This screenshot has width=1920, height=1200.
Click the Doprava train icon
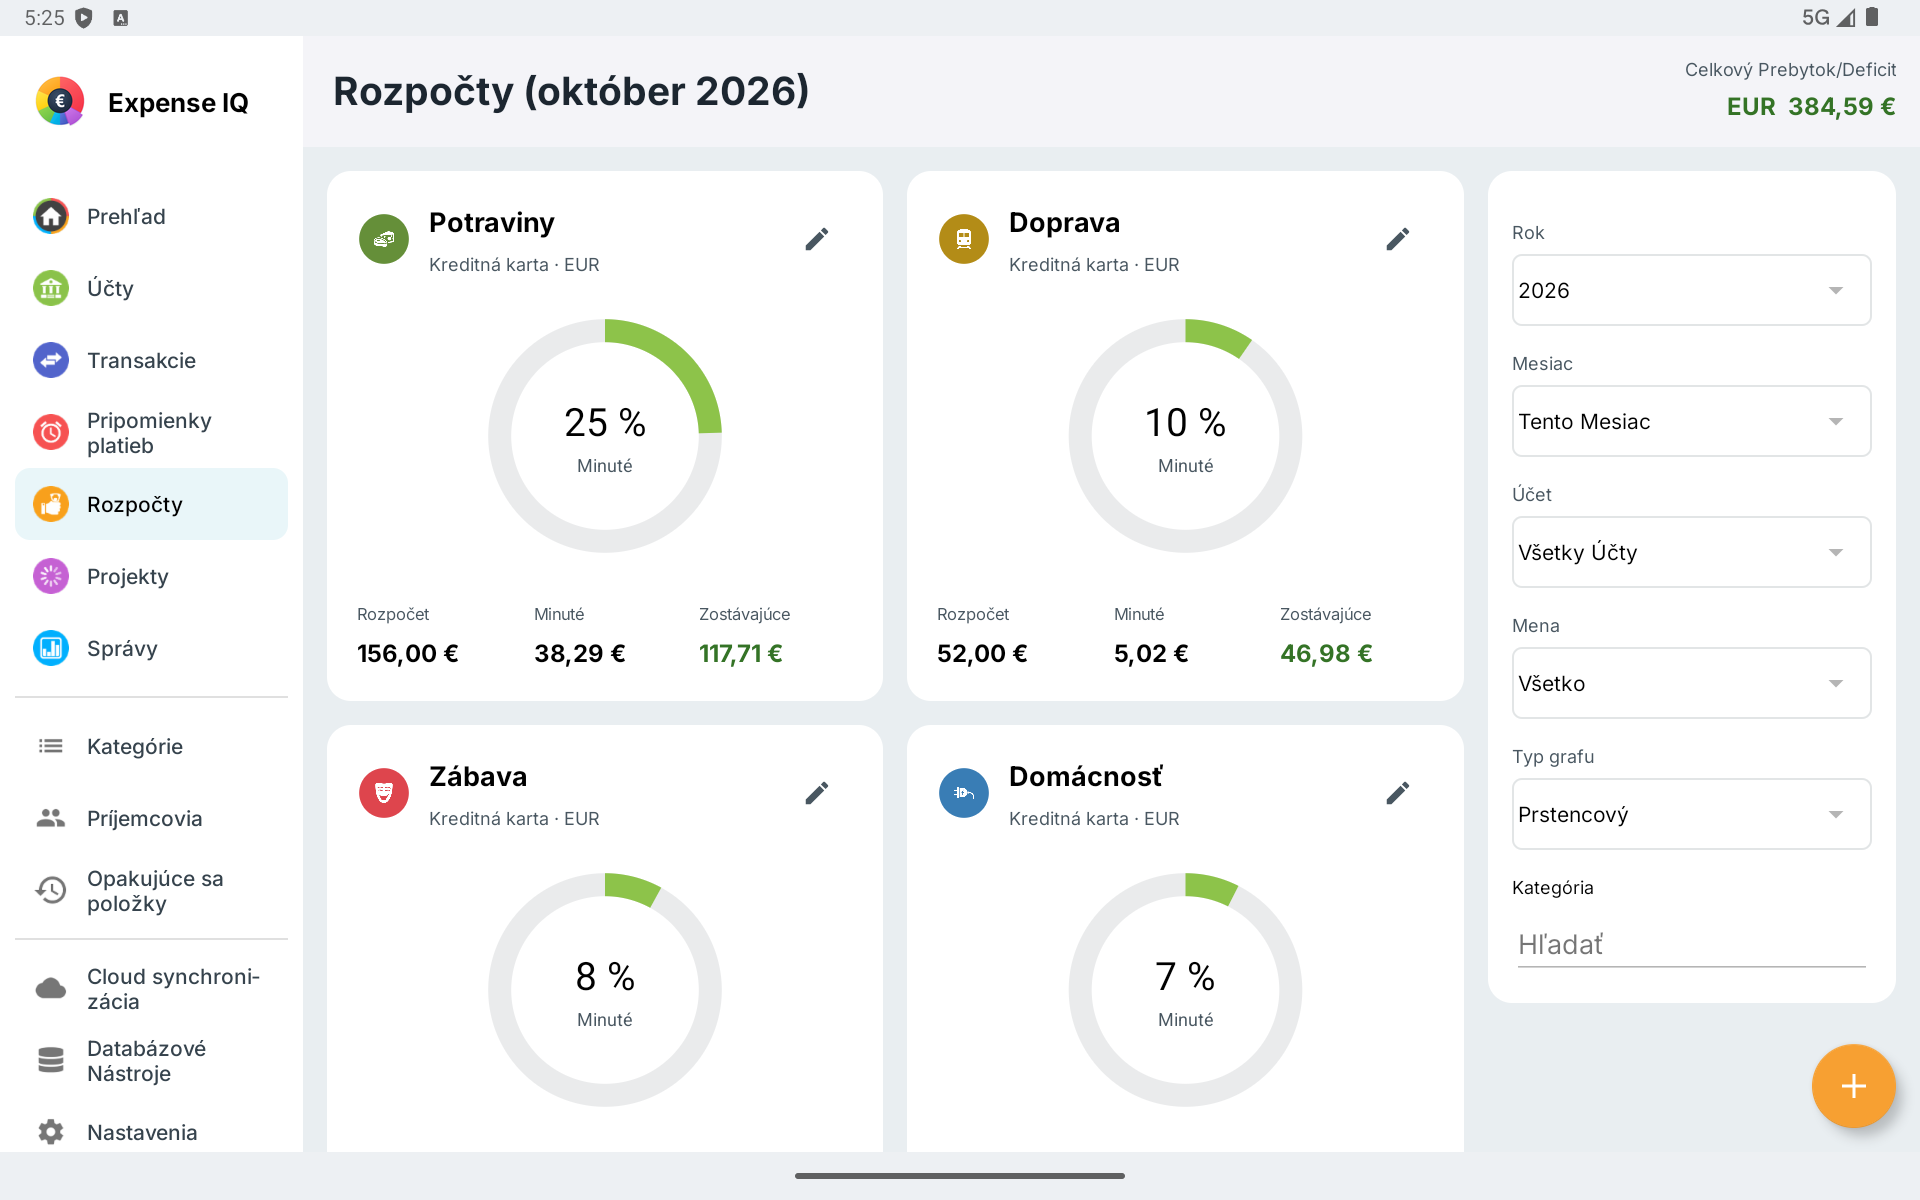coord(964,239)
